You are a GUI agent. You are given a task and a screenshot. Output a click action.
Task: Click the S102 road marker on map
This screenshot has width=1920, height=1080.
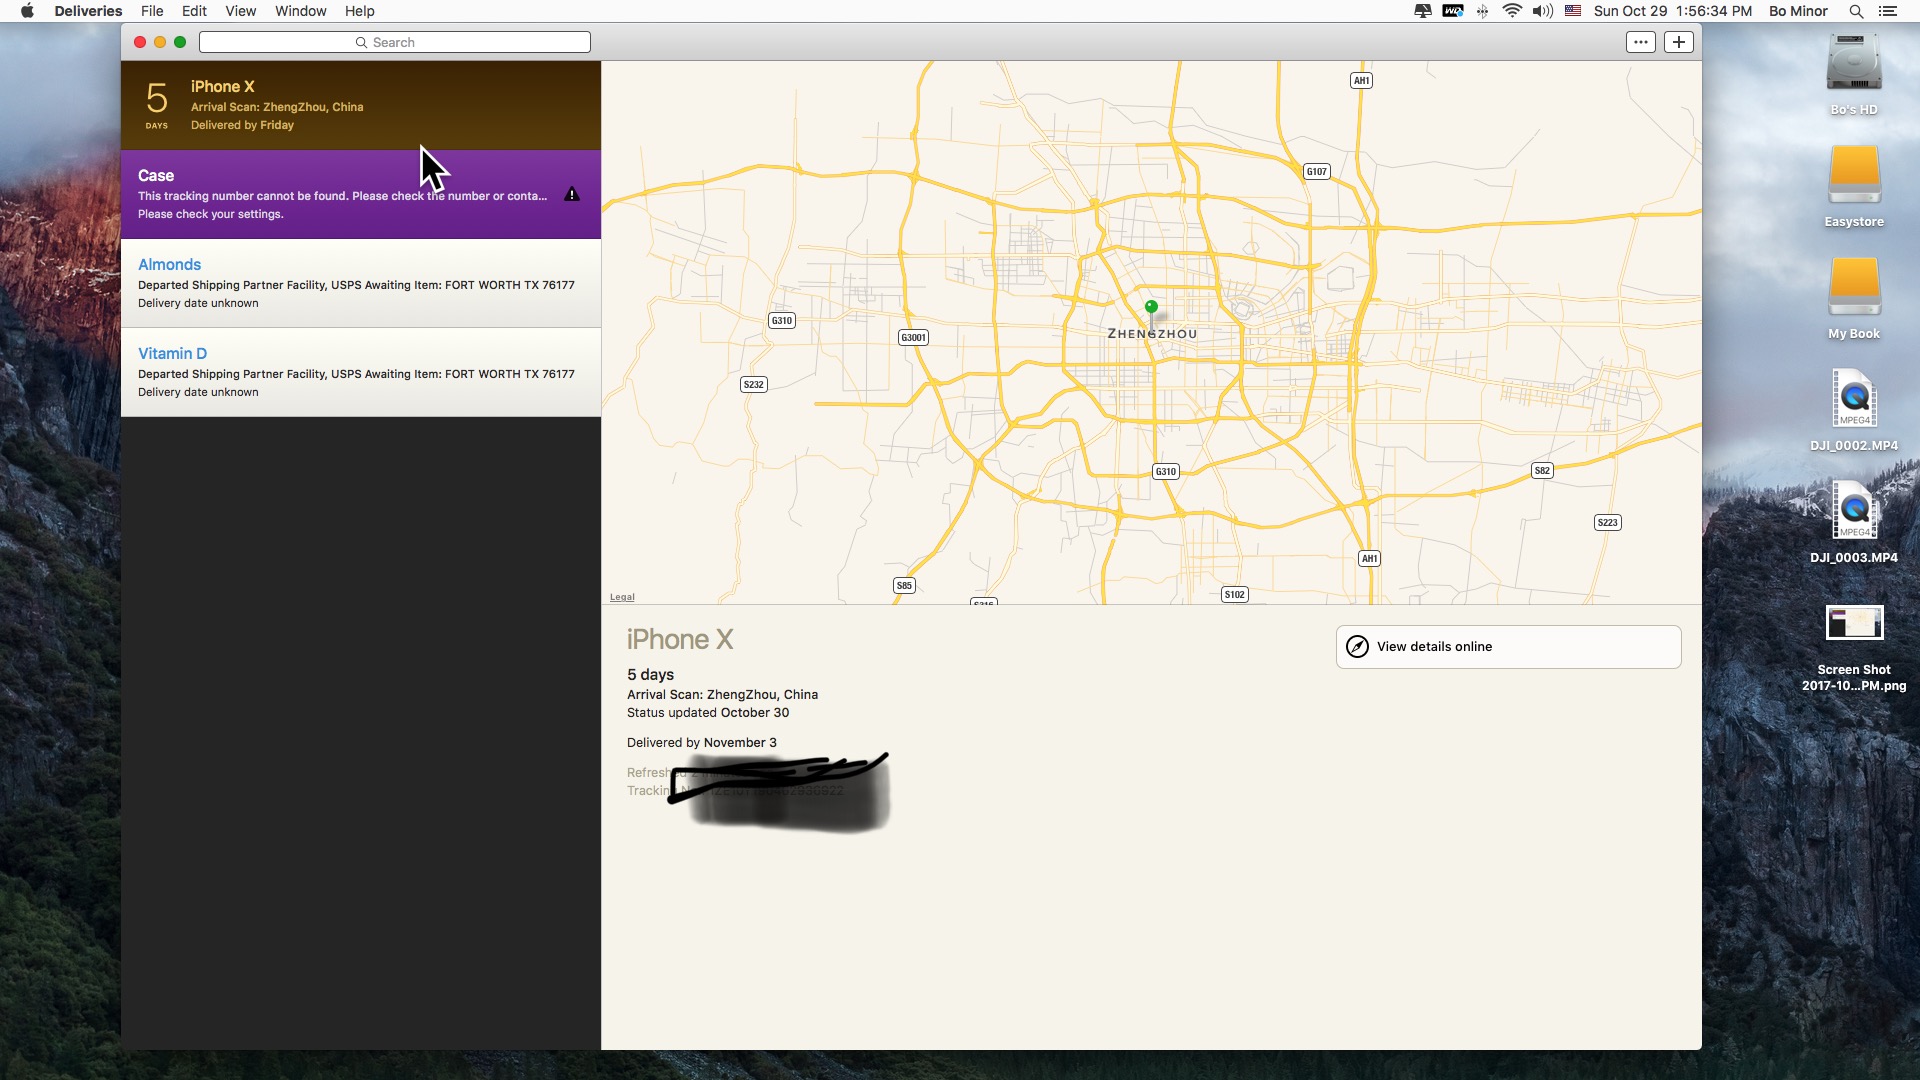1235,594
